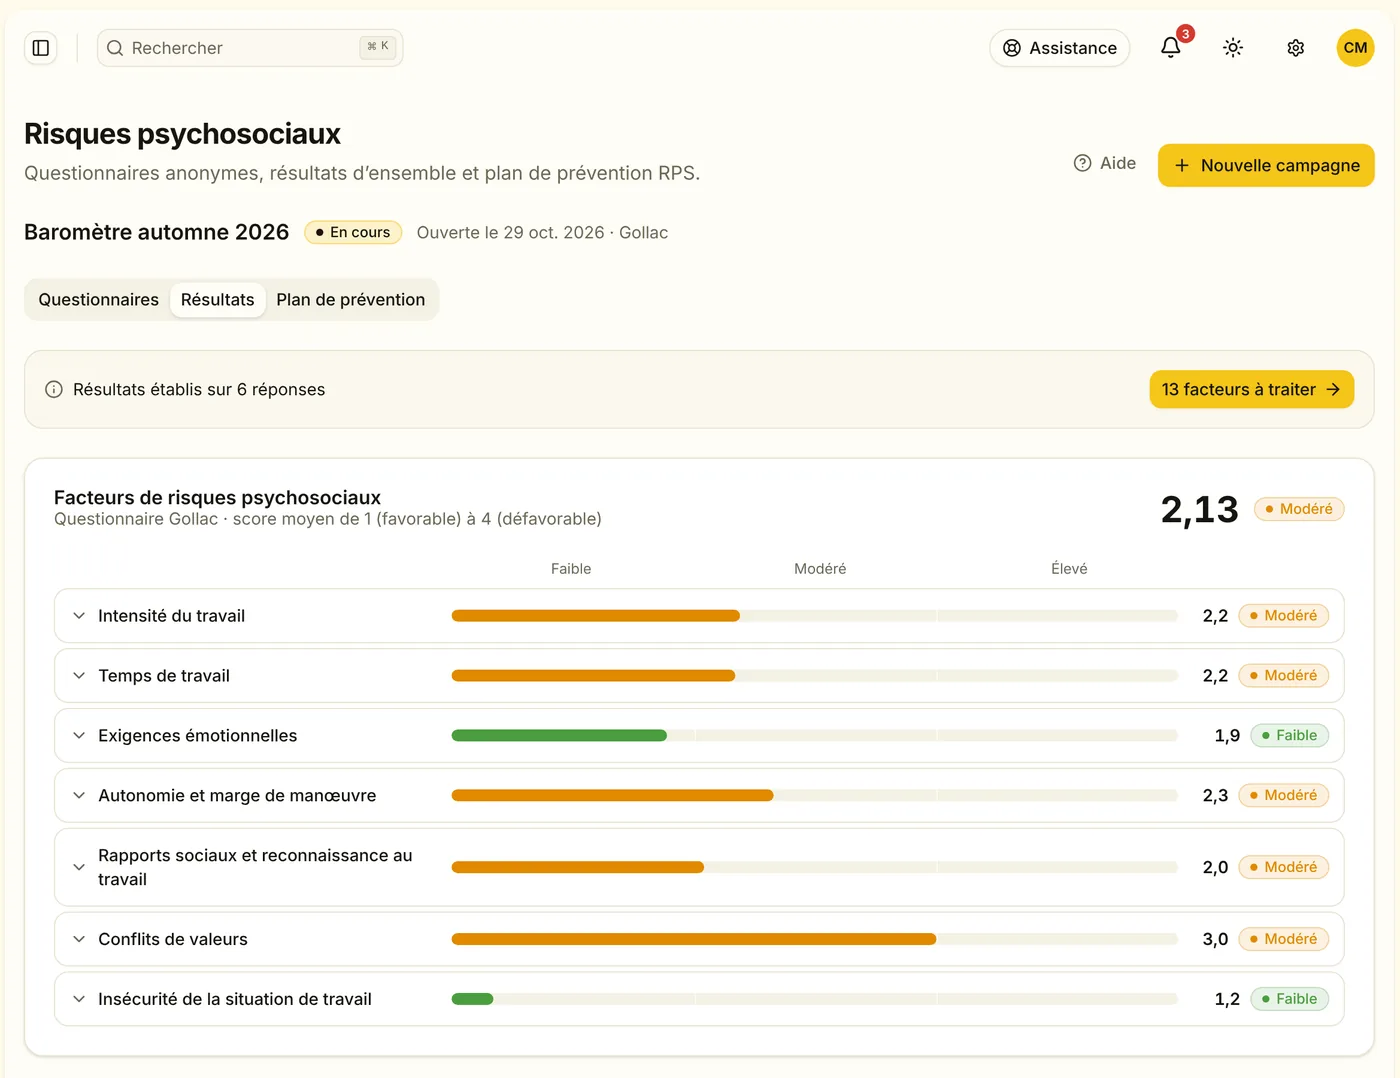Open 13 facteurs à traiter
1400x1078 pixels.
(1251, 390)
